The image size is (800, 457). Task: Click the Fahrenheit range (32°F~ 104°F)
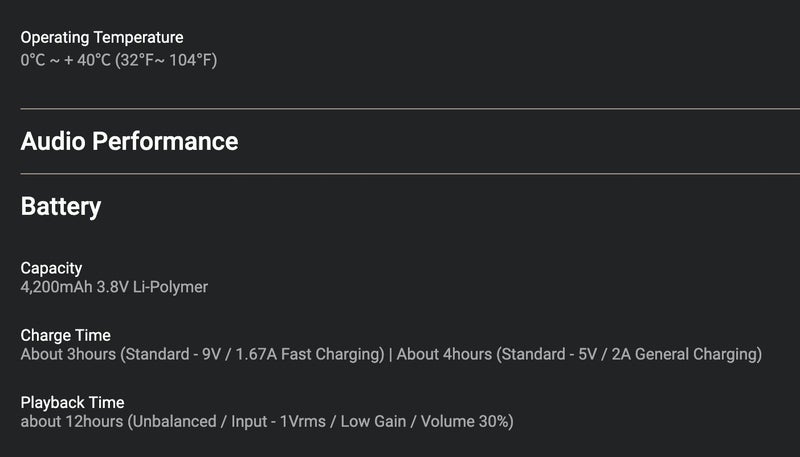pos(166,60)
